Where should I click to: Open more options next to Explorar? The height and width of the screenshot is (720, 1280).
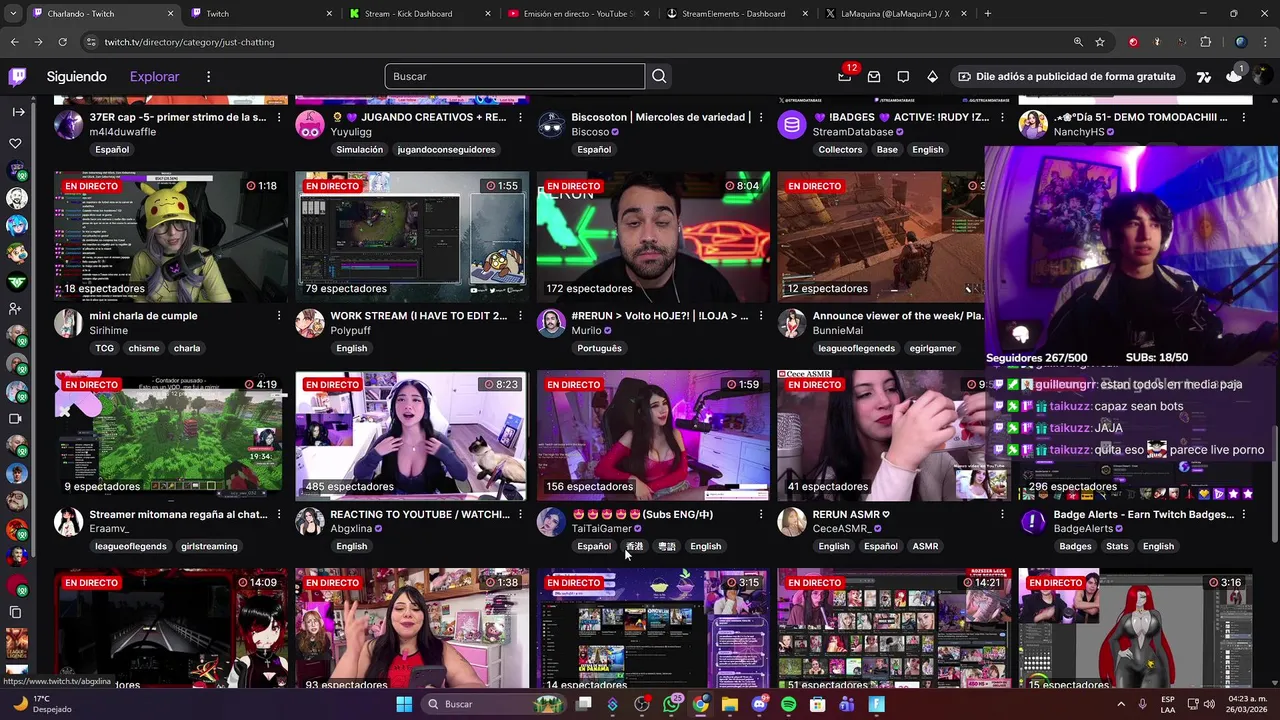tap(208, 77)
